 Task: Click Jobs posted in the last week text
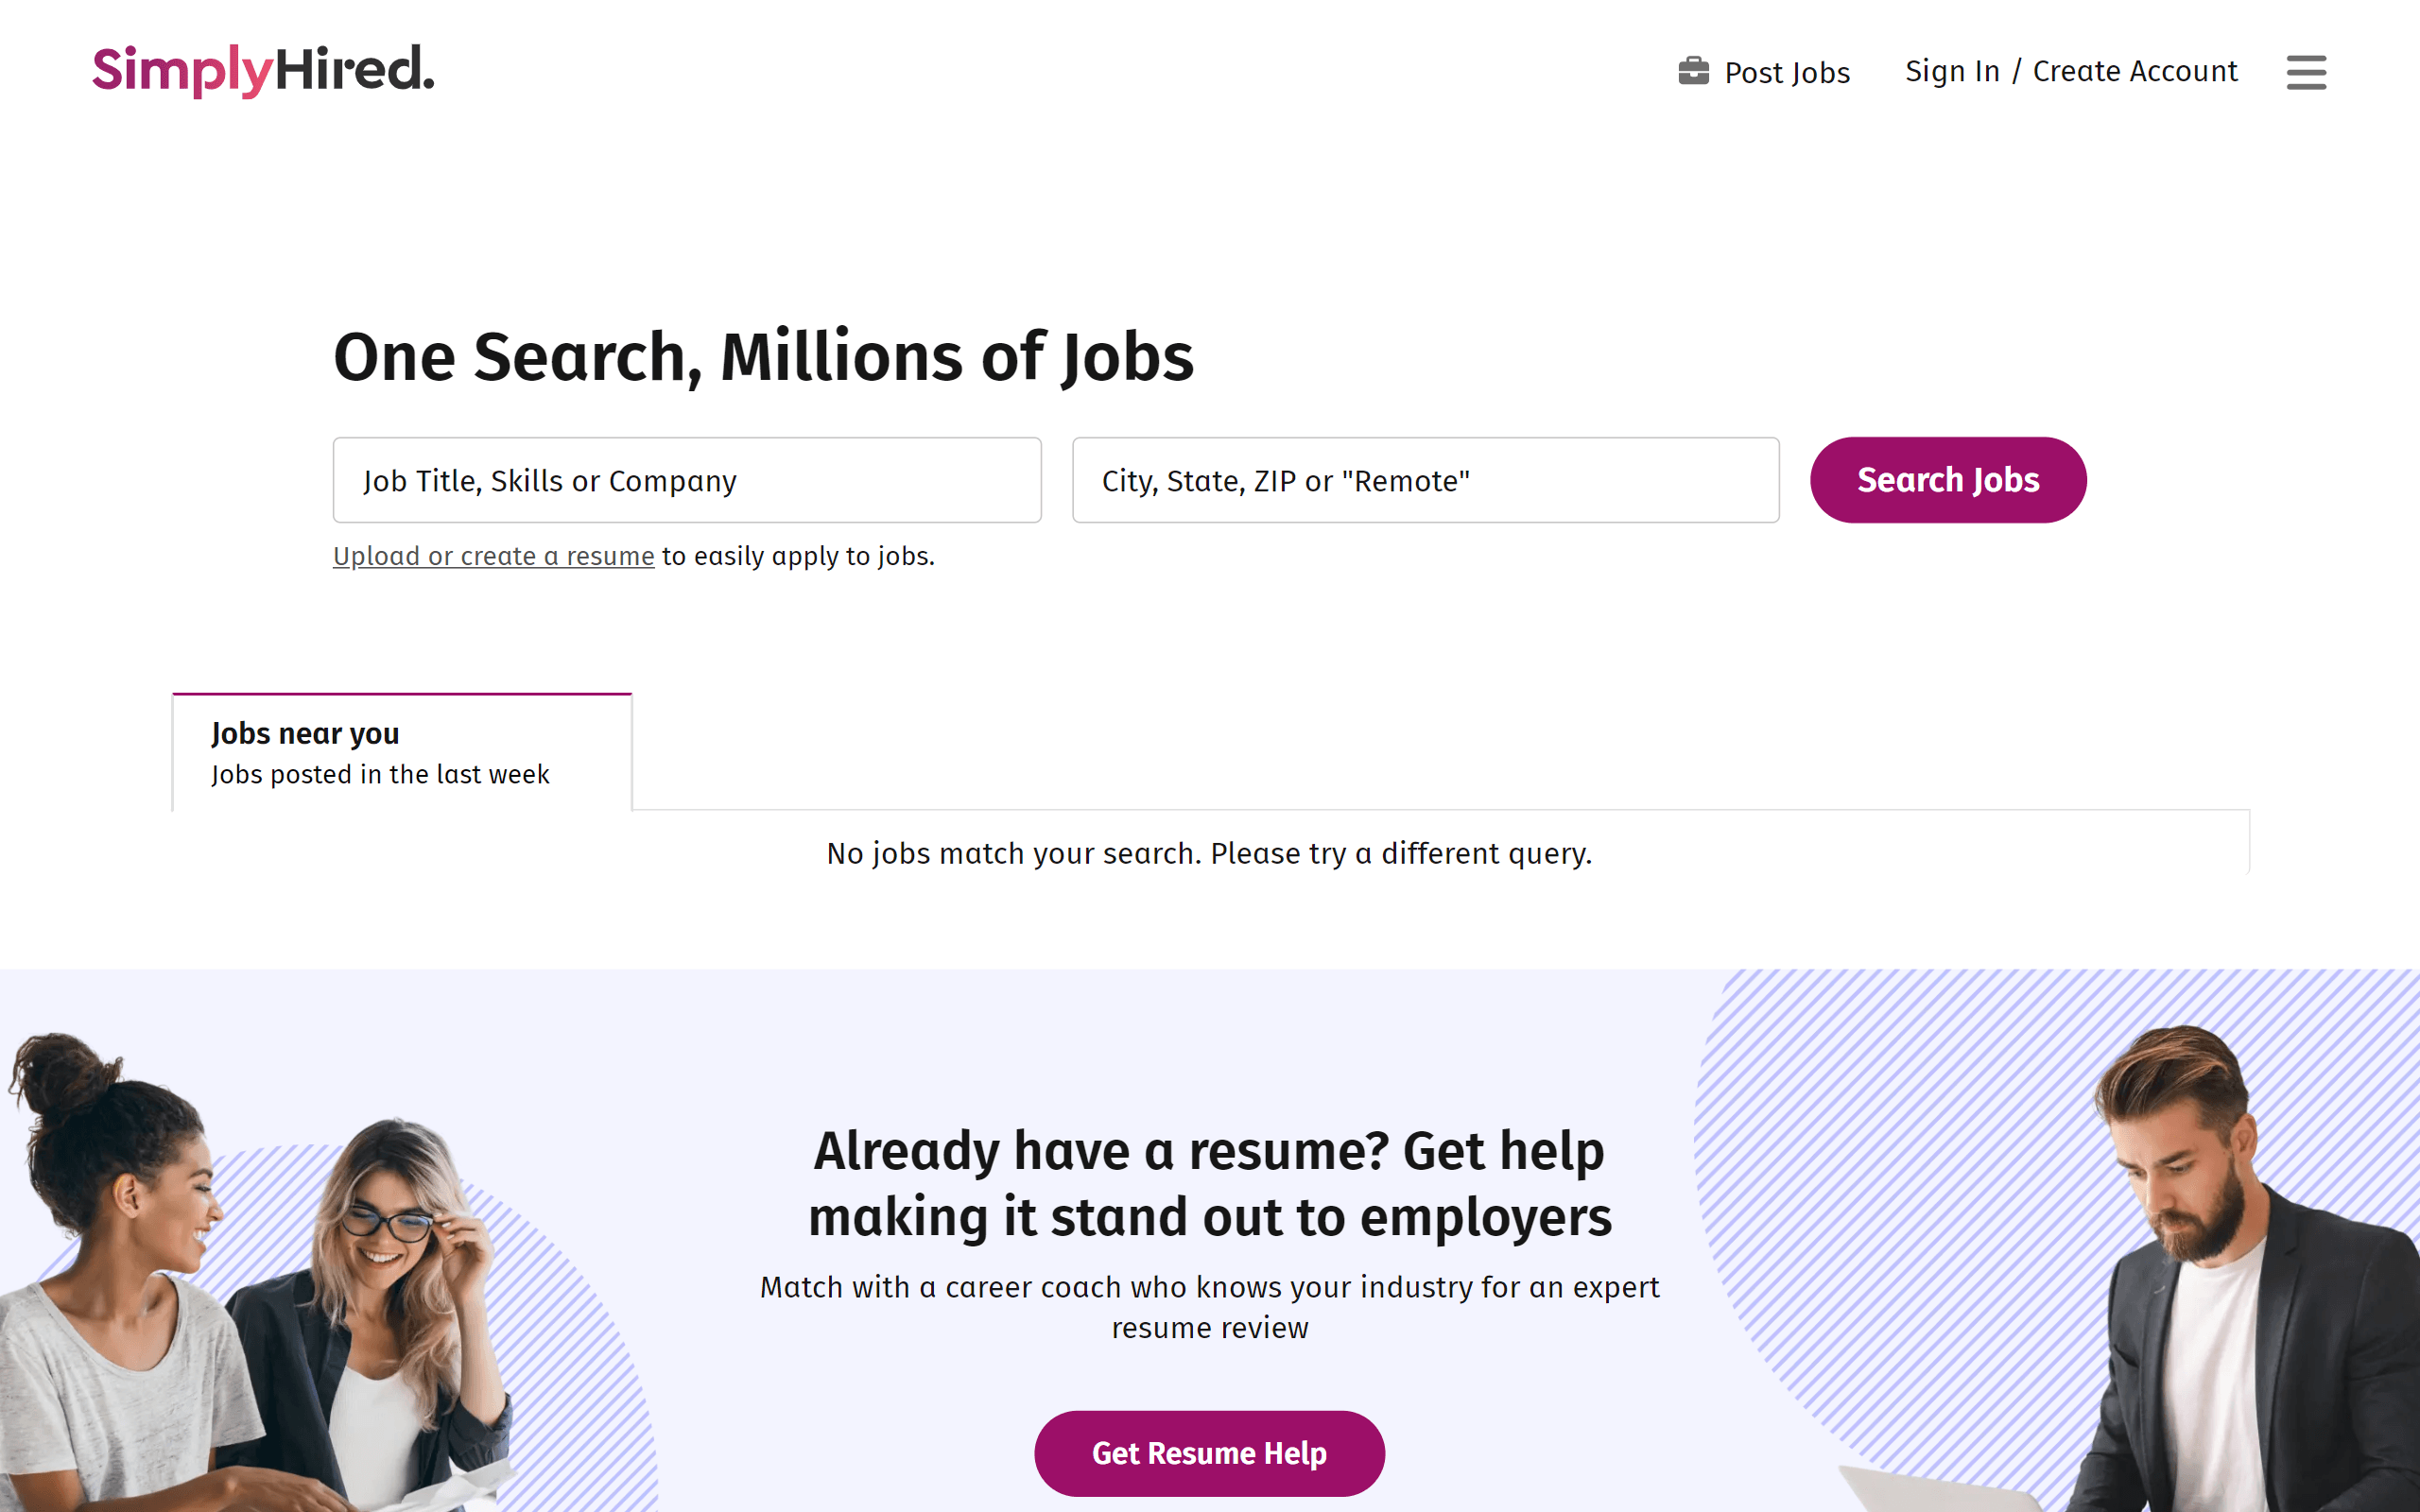(380, 773)
